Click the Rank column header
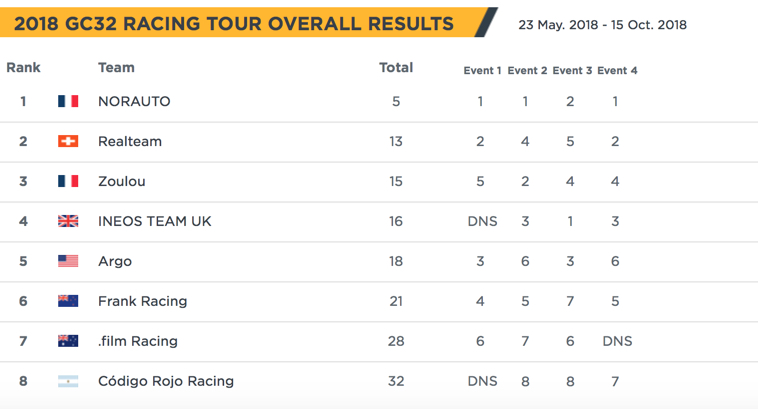 (23, 67)
